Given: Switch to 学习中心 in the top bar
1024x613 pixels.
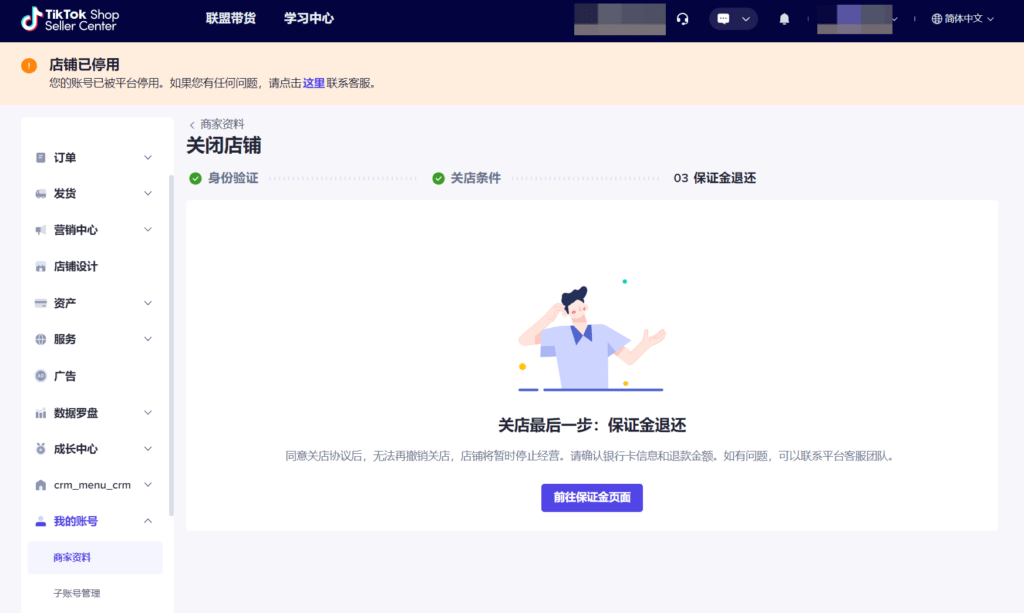Looking at the screenshot, I should tap(308, 18).
